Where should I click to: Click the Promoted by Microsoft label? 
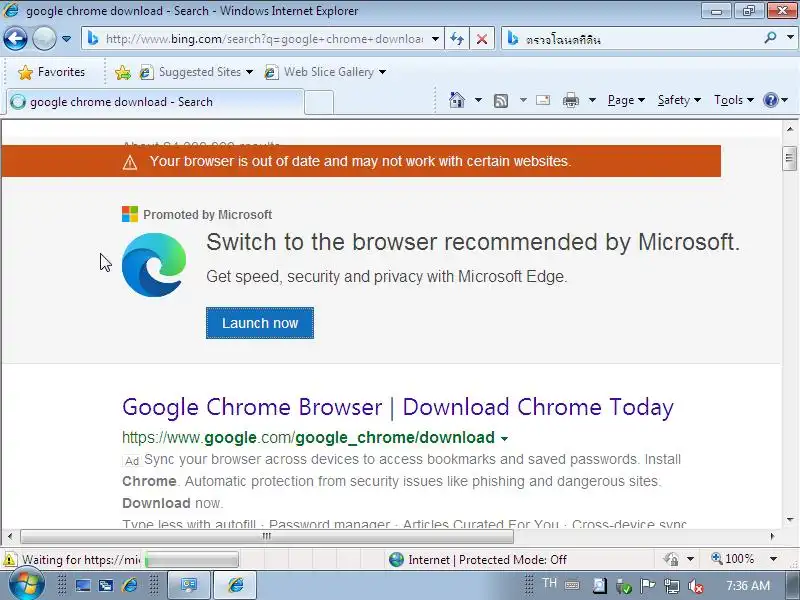(x=207, y=215)
